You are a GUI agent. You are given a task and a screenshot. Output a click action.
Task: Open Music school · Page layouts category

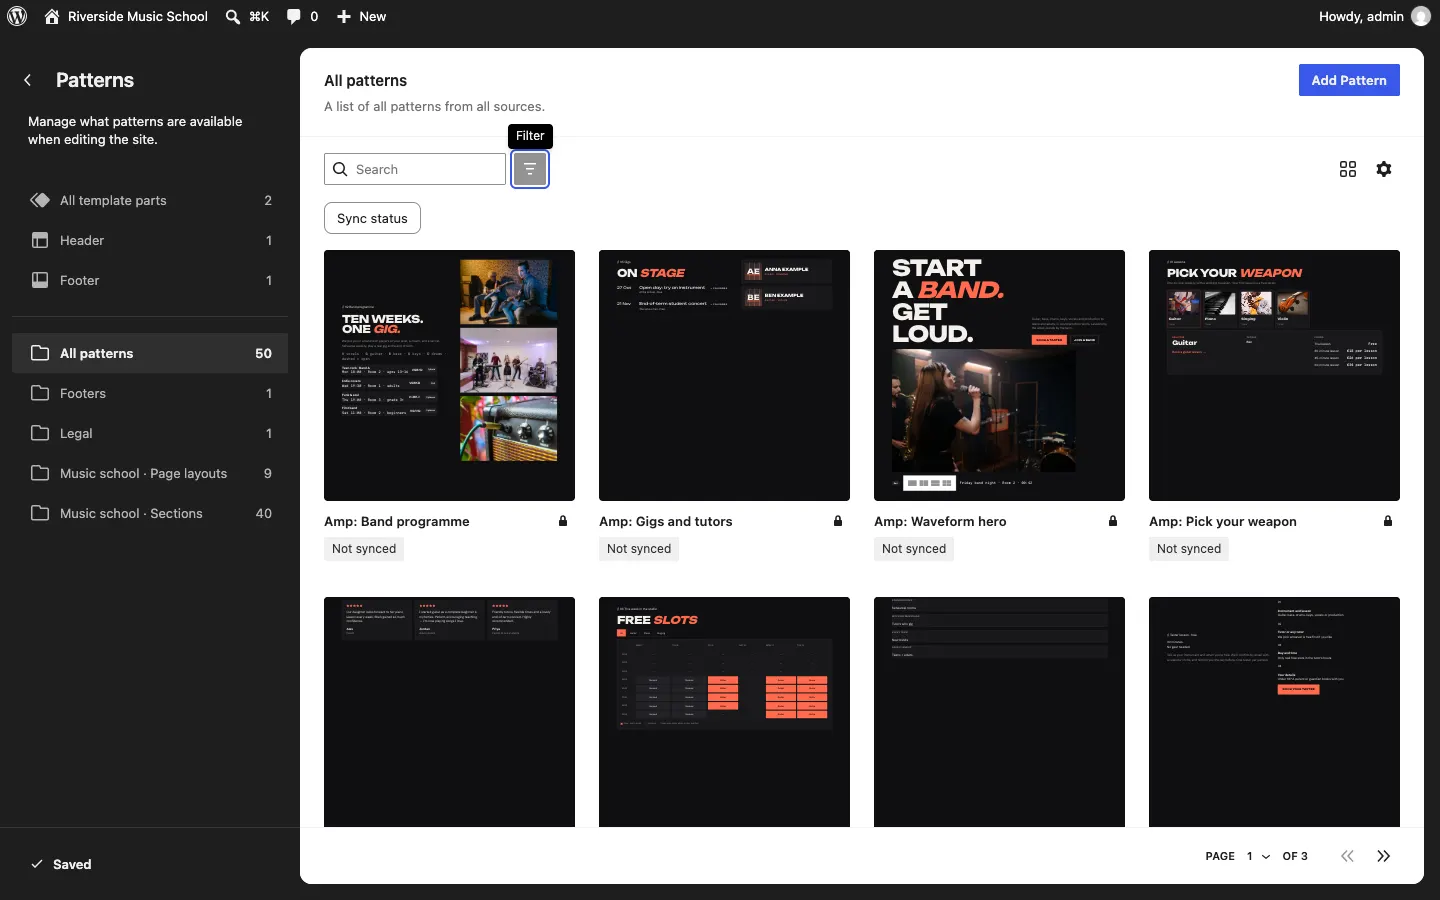click(x=150, y=473)
